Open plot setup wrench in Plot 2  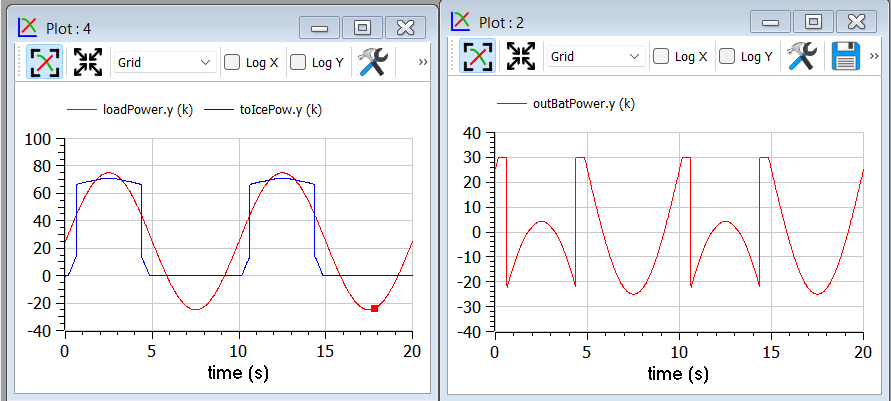(x=802, y=56)
